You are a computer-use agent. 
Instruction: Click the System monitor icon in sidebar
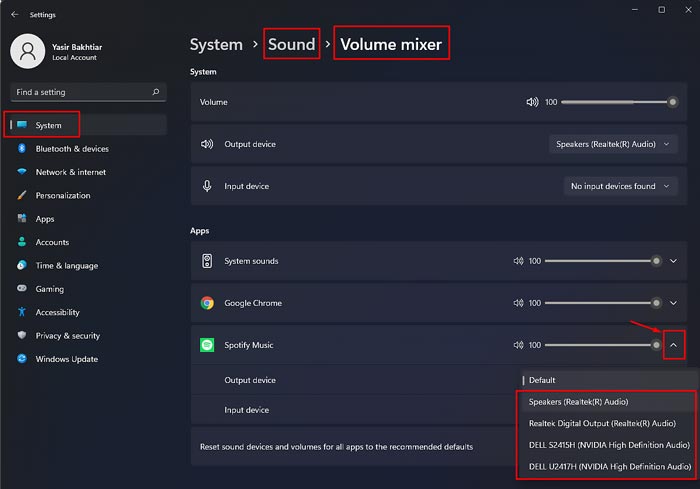[22, 125]
